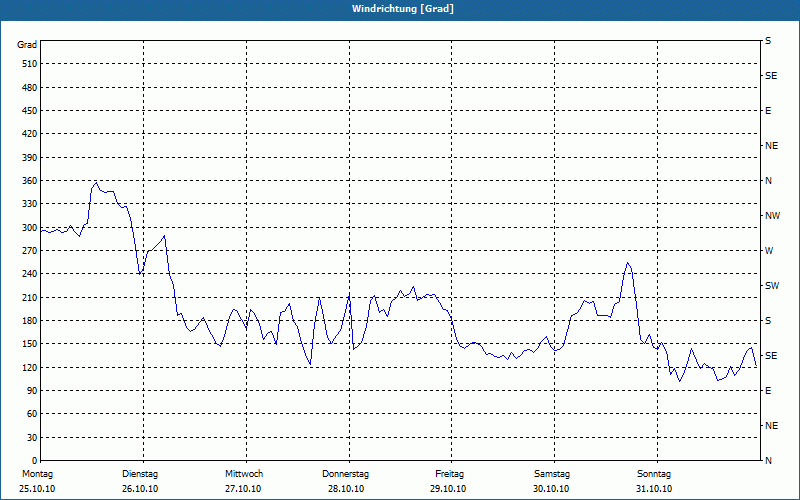Select the 90 value on the degree axis
This screenshot has height=500, width=800.
(32, 391)
